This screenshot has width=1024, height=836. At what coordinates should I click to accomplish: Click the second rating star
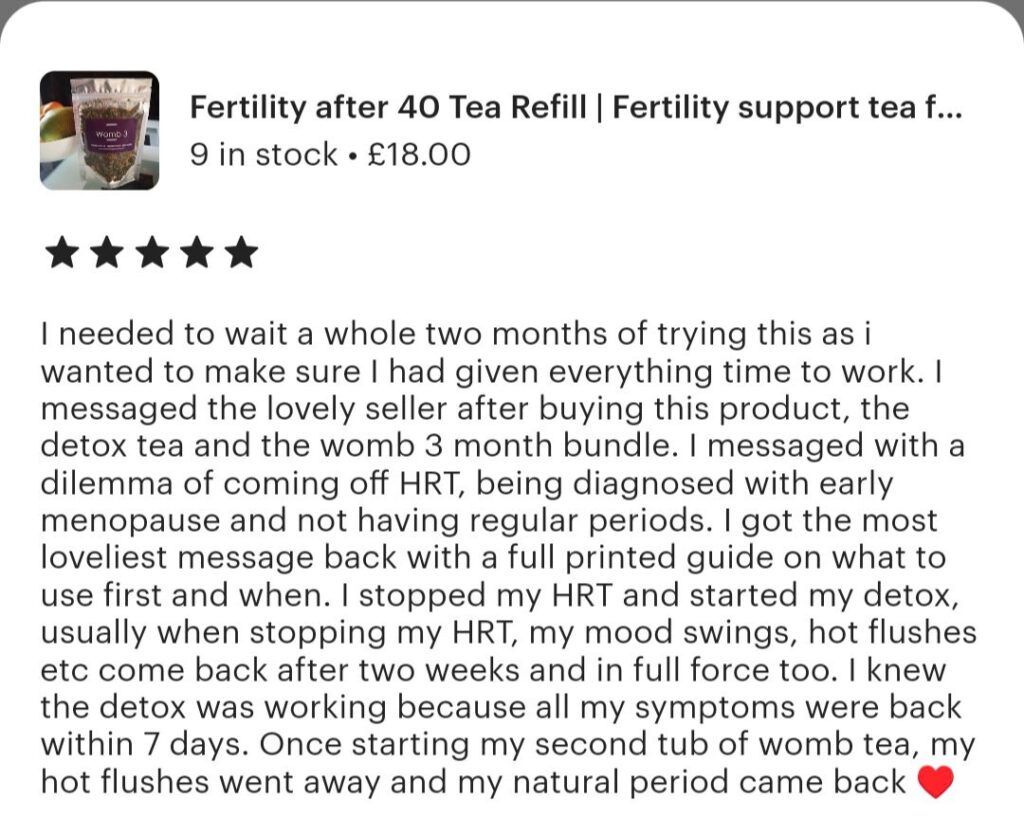click(x=106, y=253)
